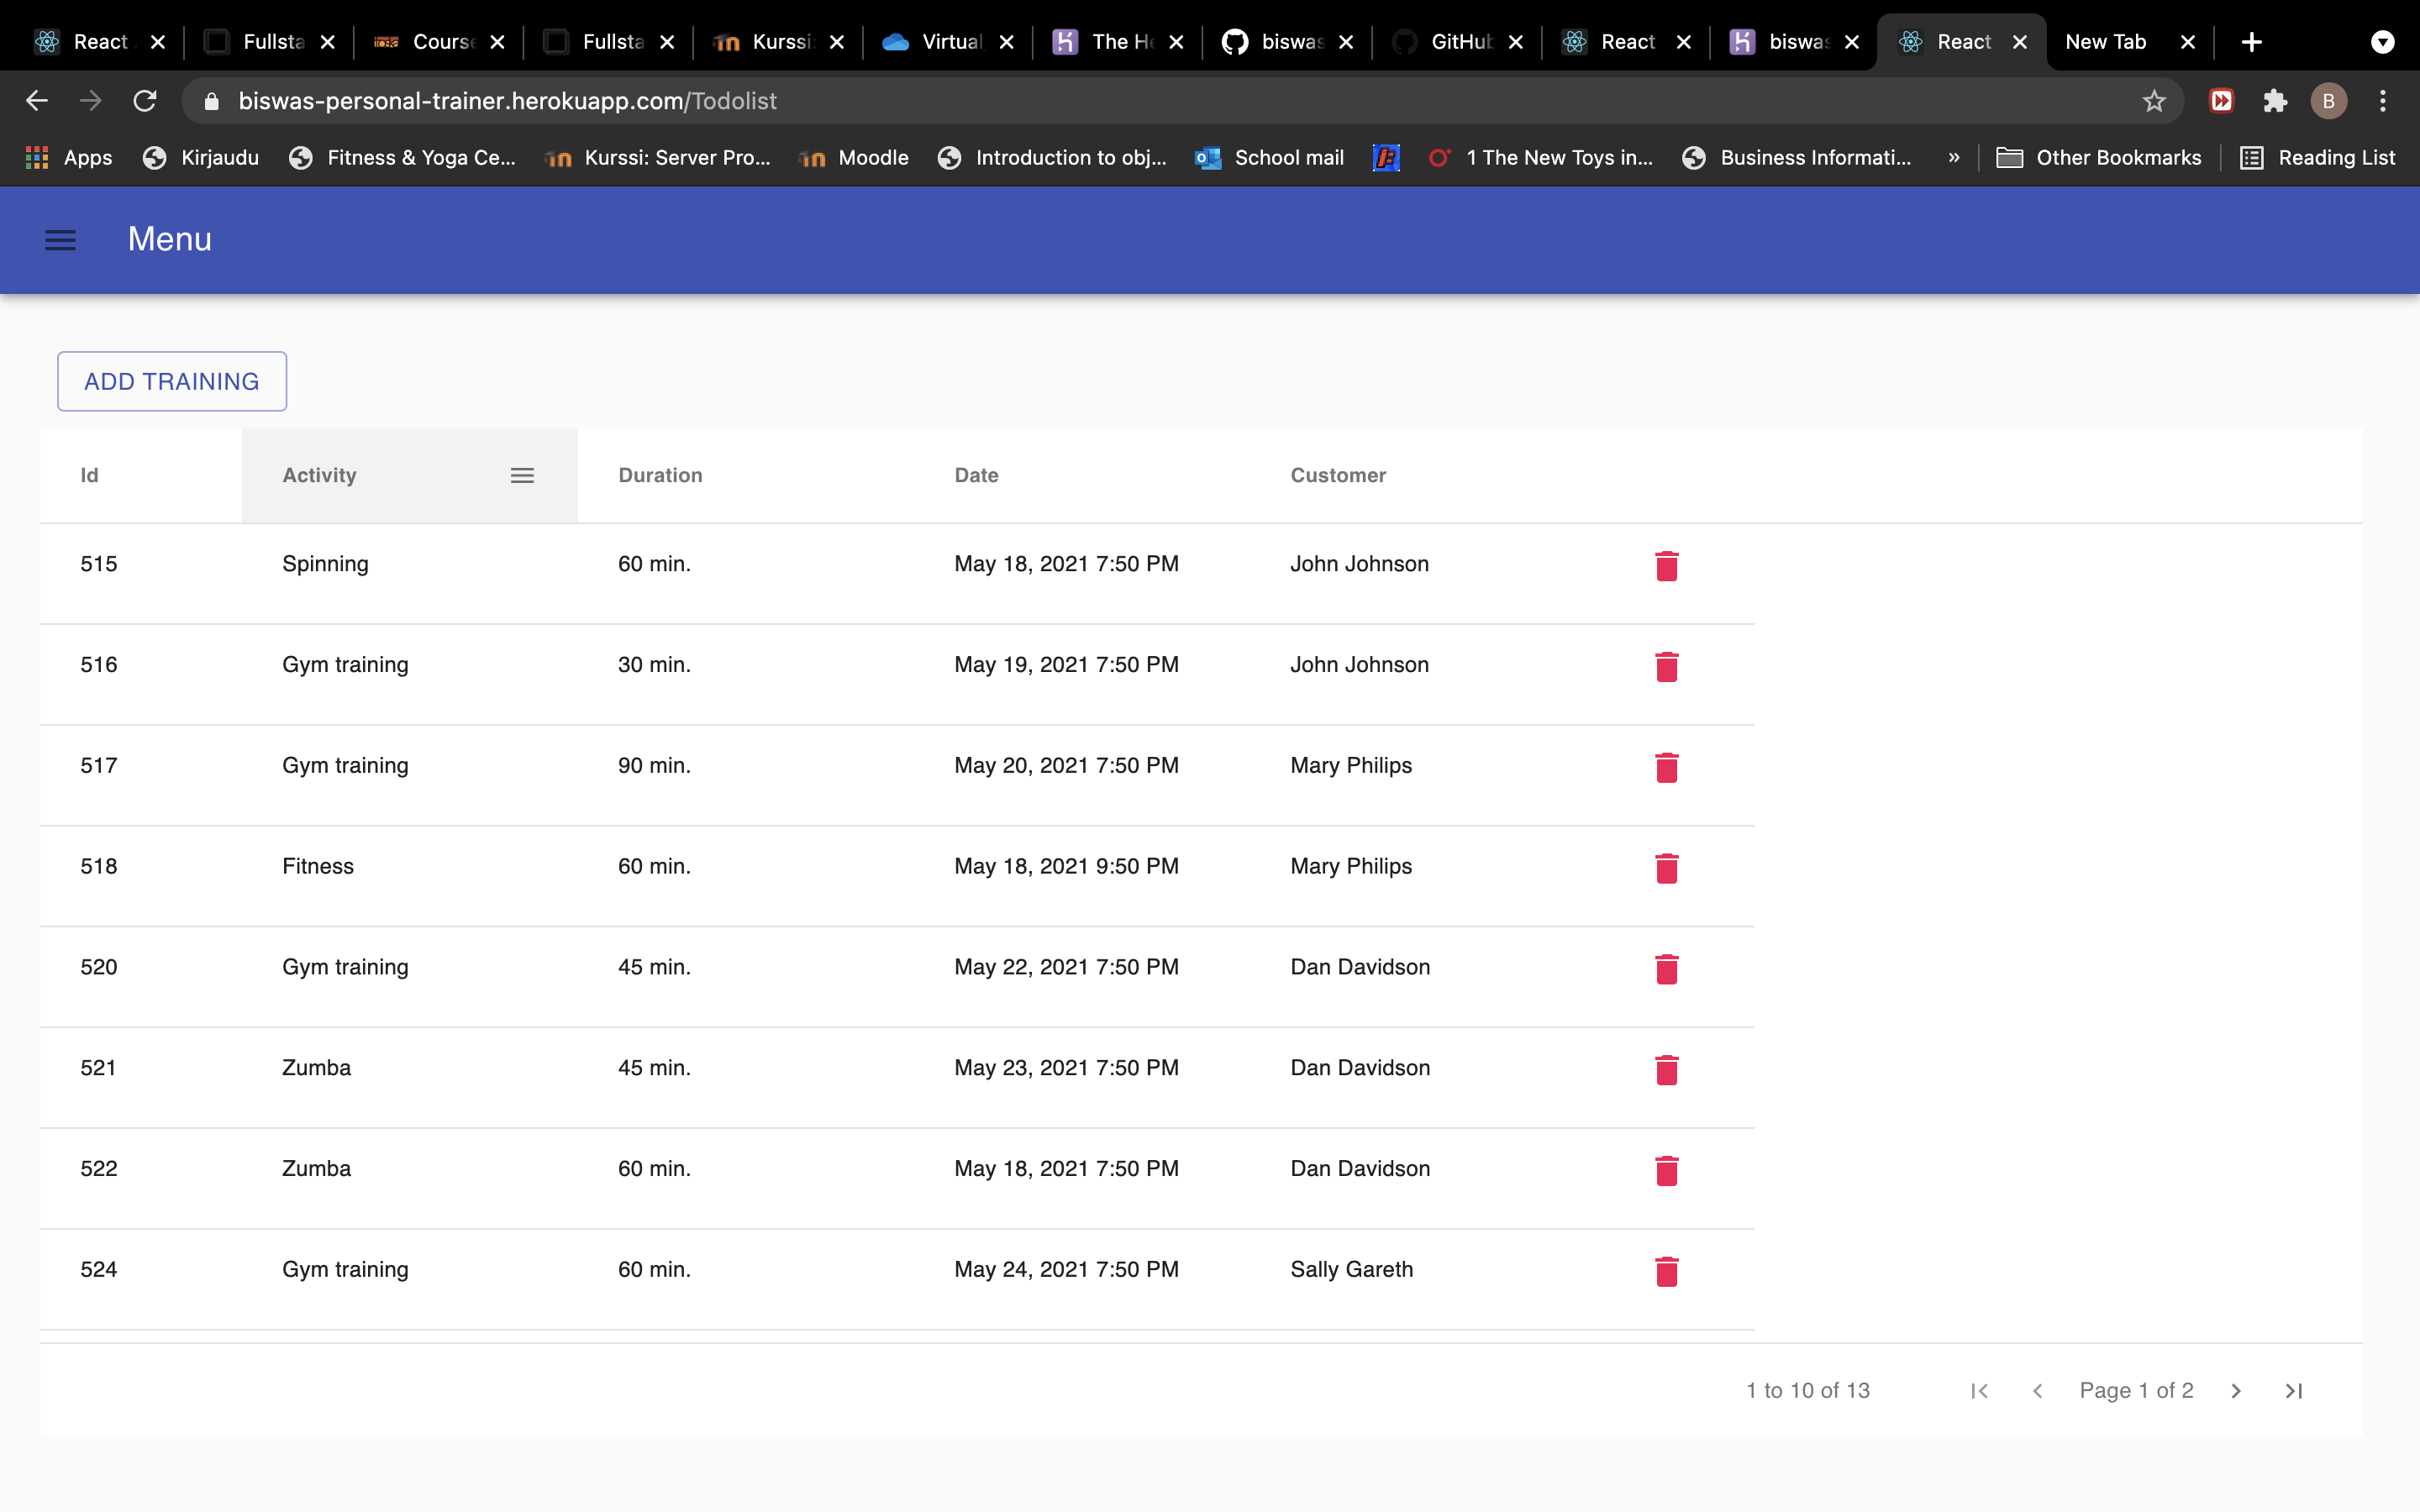Screen dimensions: 2420x1512
Task: Open the tab search dropdown arrow
Action: coord(2383,42)
